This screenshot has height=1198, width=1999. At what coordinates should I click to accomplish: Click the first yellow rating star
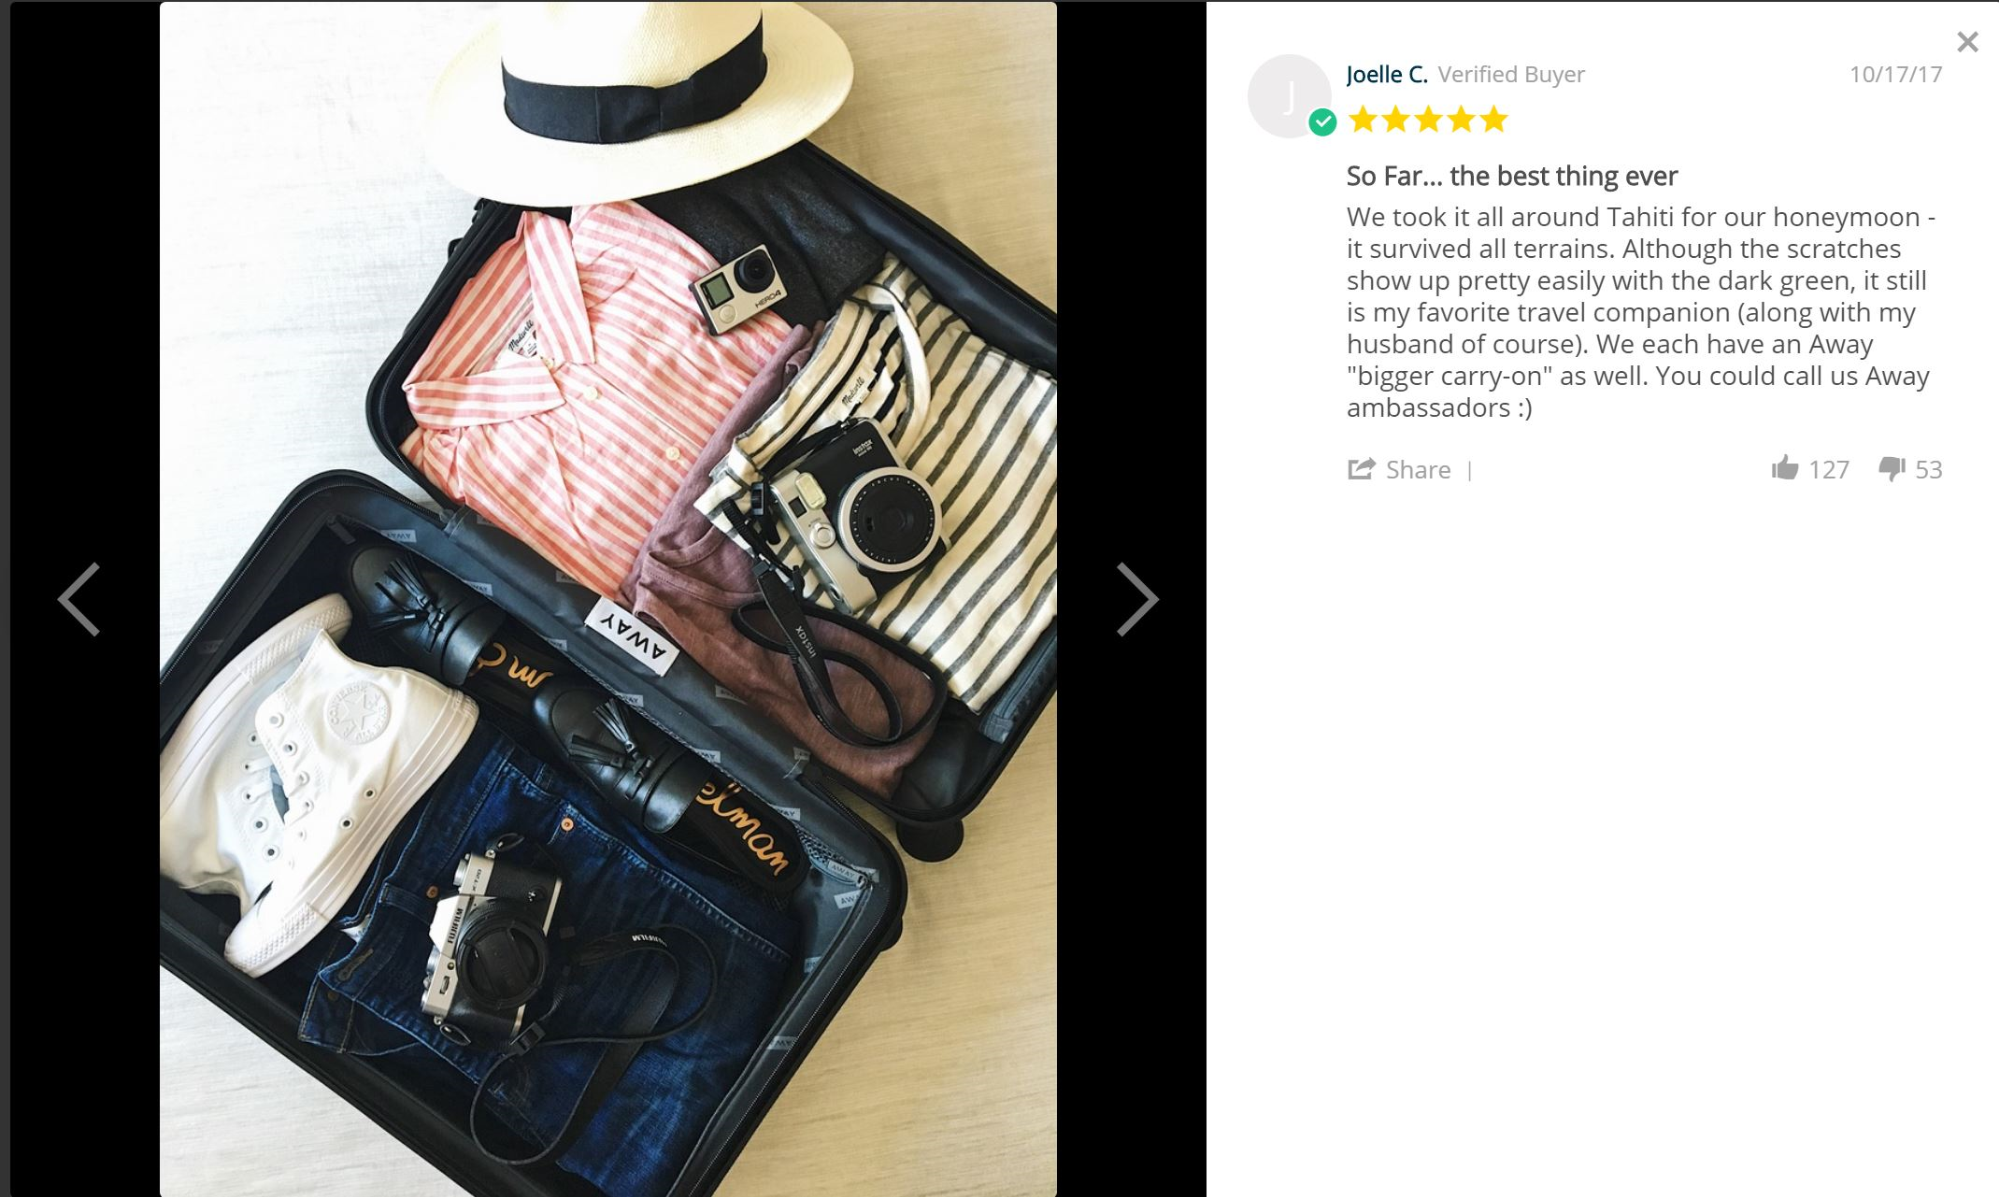[x=1362, y=120]
